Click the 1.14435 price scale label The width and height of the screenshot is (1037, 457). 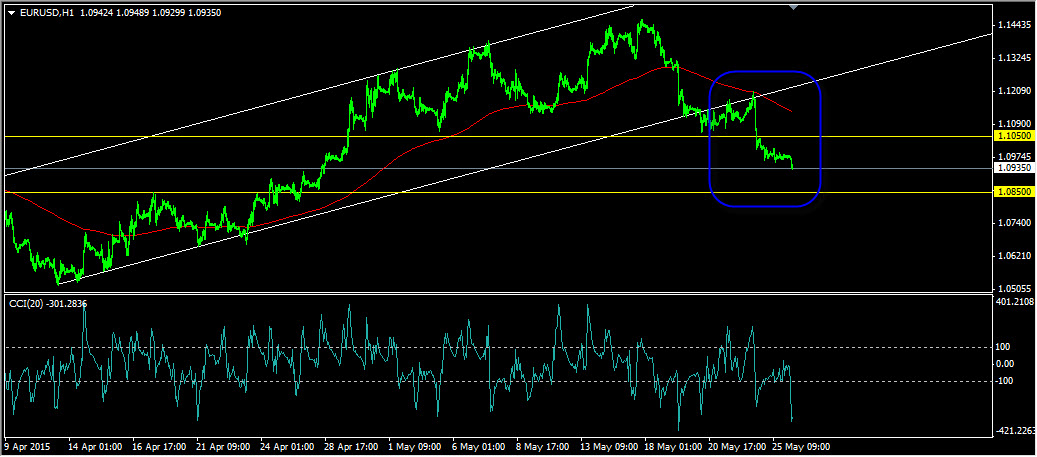tap(1015, 25)
